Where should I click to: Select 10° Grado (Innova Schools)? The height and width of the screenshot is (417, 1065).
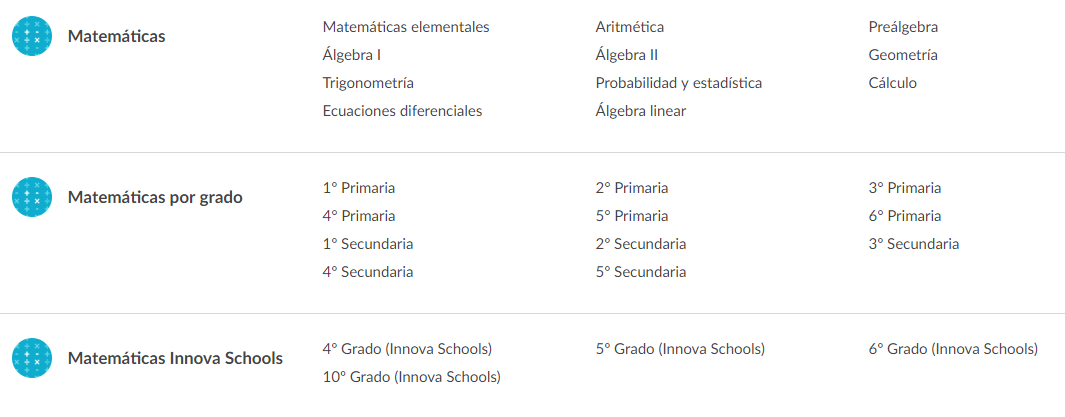(412, 377)
